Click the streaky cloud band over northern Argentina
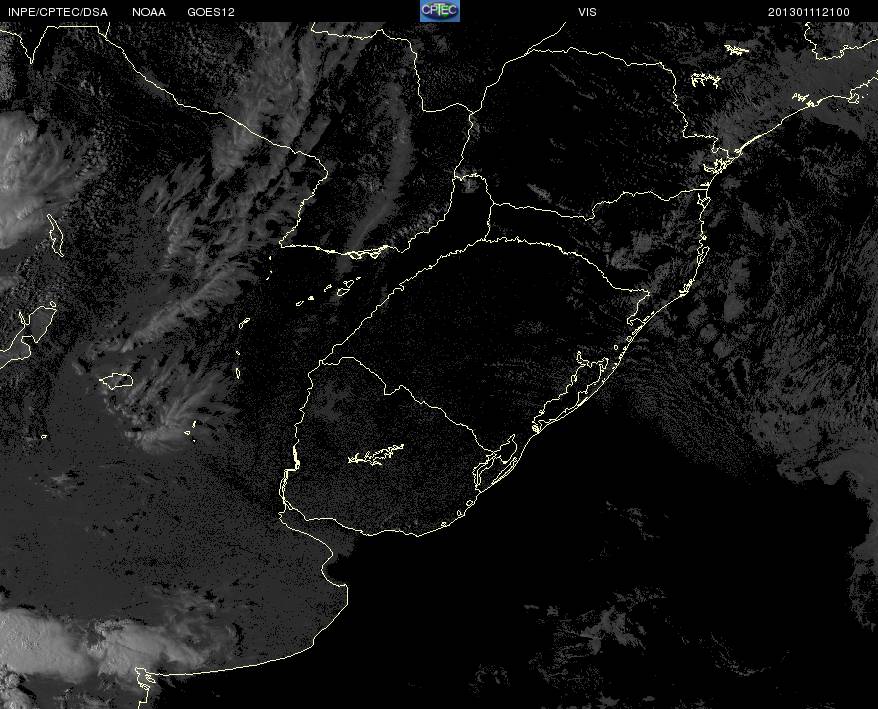The width and height of the screenshot is (878, 709). pyautogui.click(x=200, y=260)
